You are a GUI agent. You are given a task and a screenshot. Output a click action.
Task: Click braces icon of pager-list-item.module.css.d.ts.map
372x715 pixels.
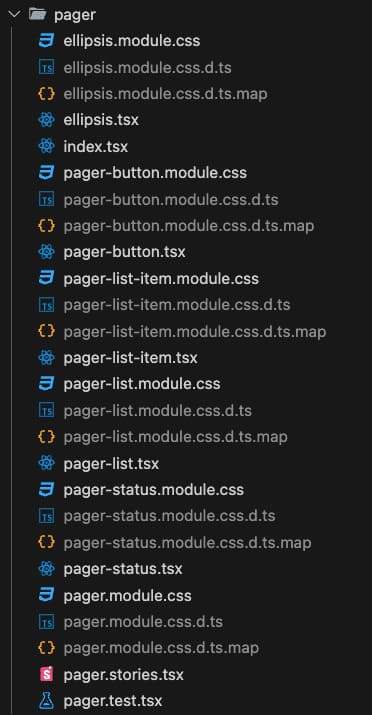[46, 332]
